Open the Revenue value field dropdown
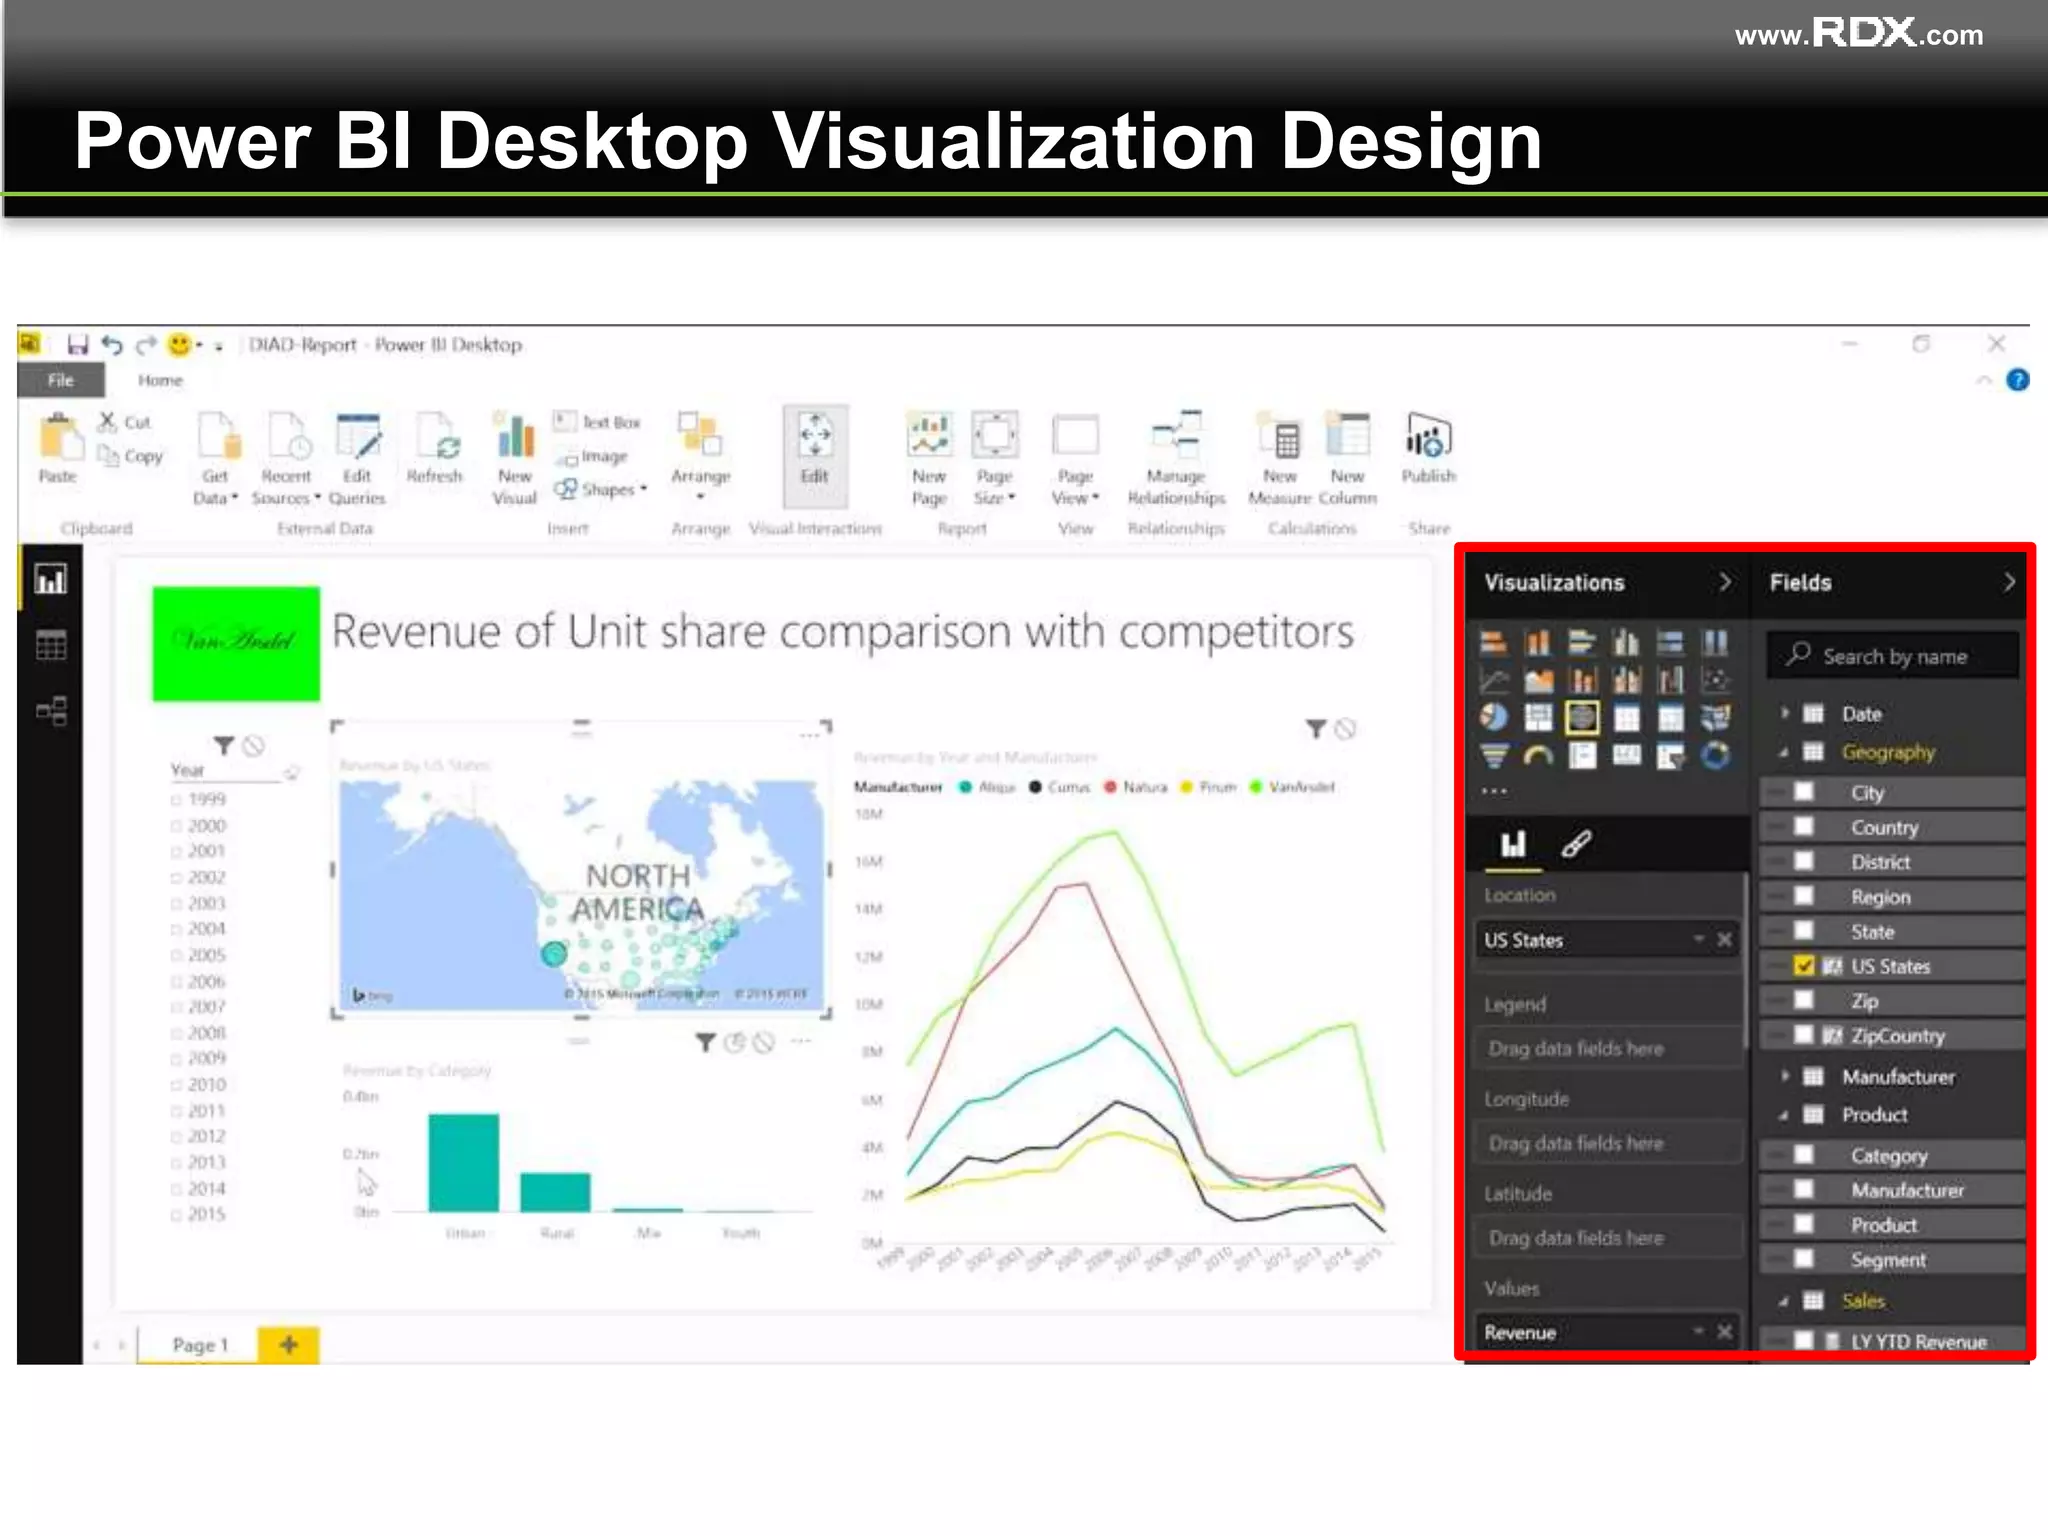 click(x=1698, y=1331)
